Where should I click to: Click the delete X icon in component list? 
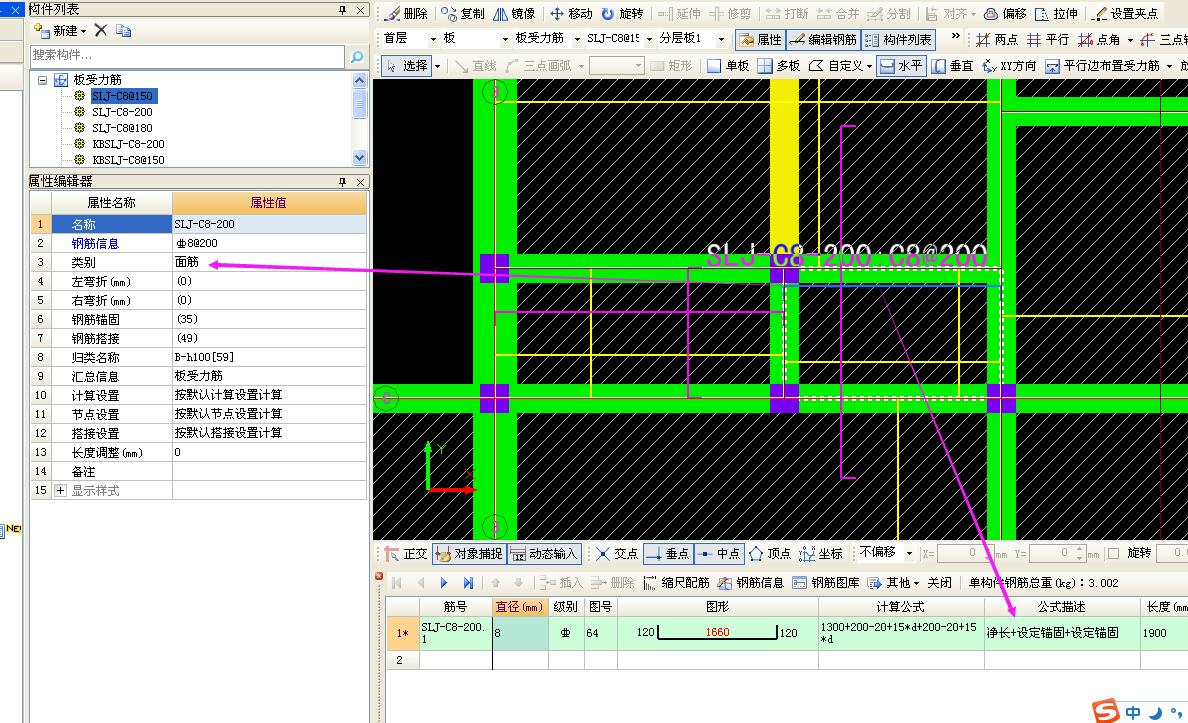tap(101, 30)
